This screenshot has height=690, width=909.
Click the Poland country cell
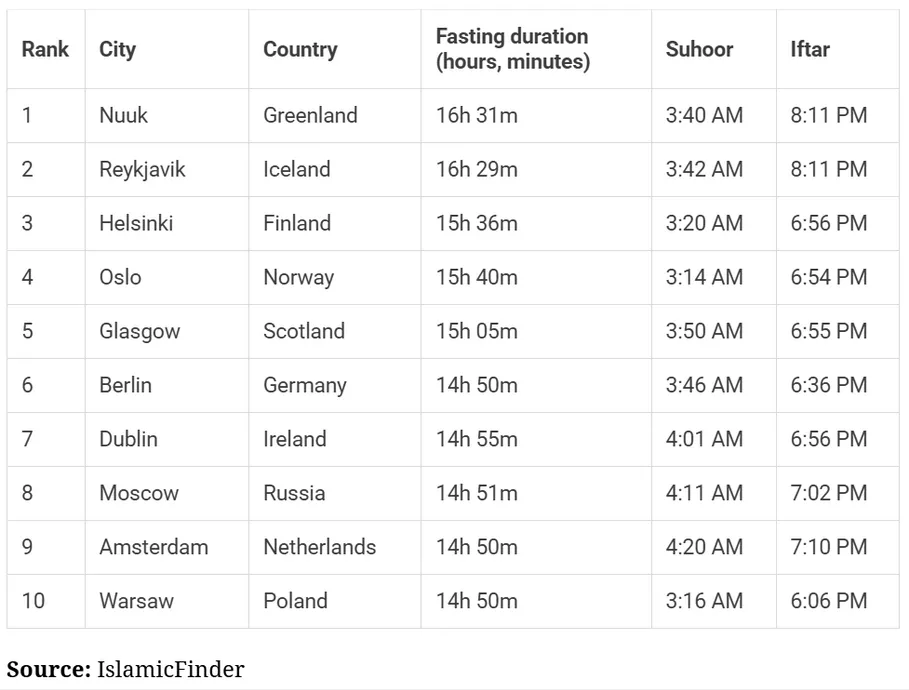pyautogui.click(x=295, y=601)
